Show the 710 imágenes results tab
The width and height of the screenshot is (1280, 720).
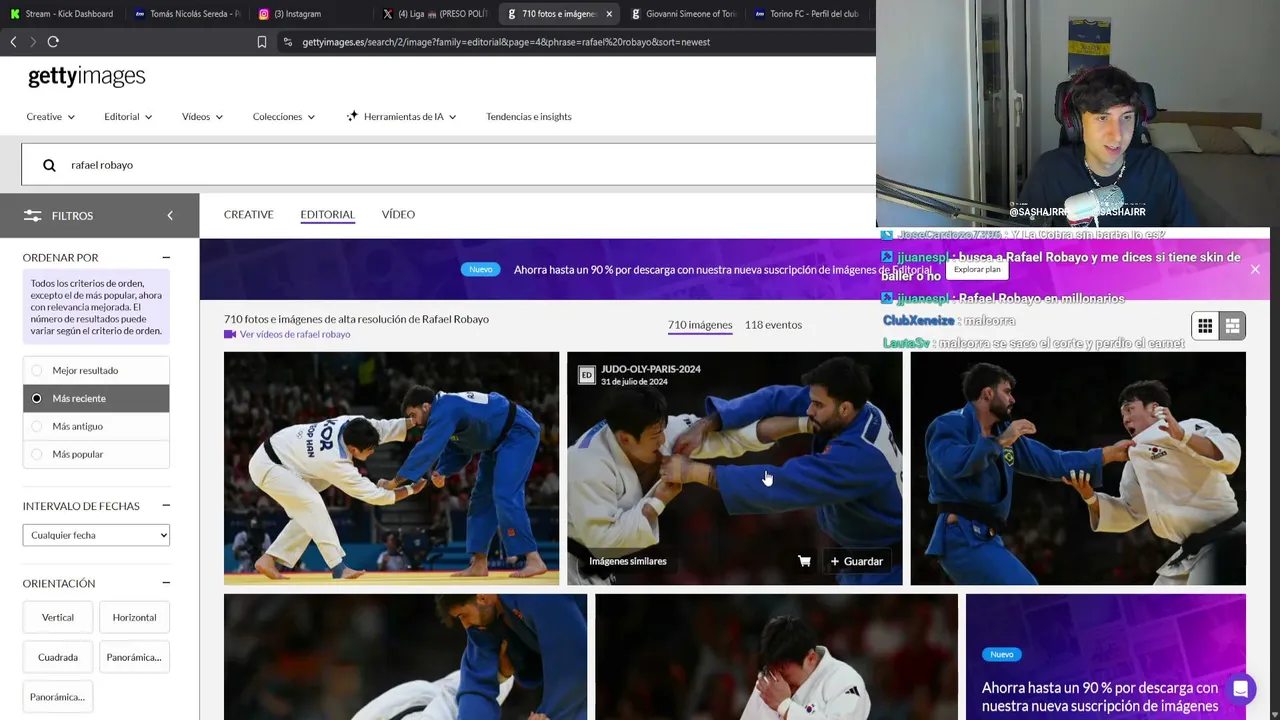(700, 325)
